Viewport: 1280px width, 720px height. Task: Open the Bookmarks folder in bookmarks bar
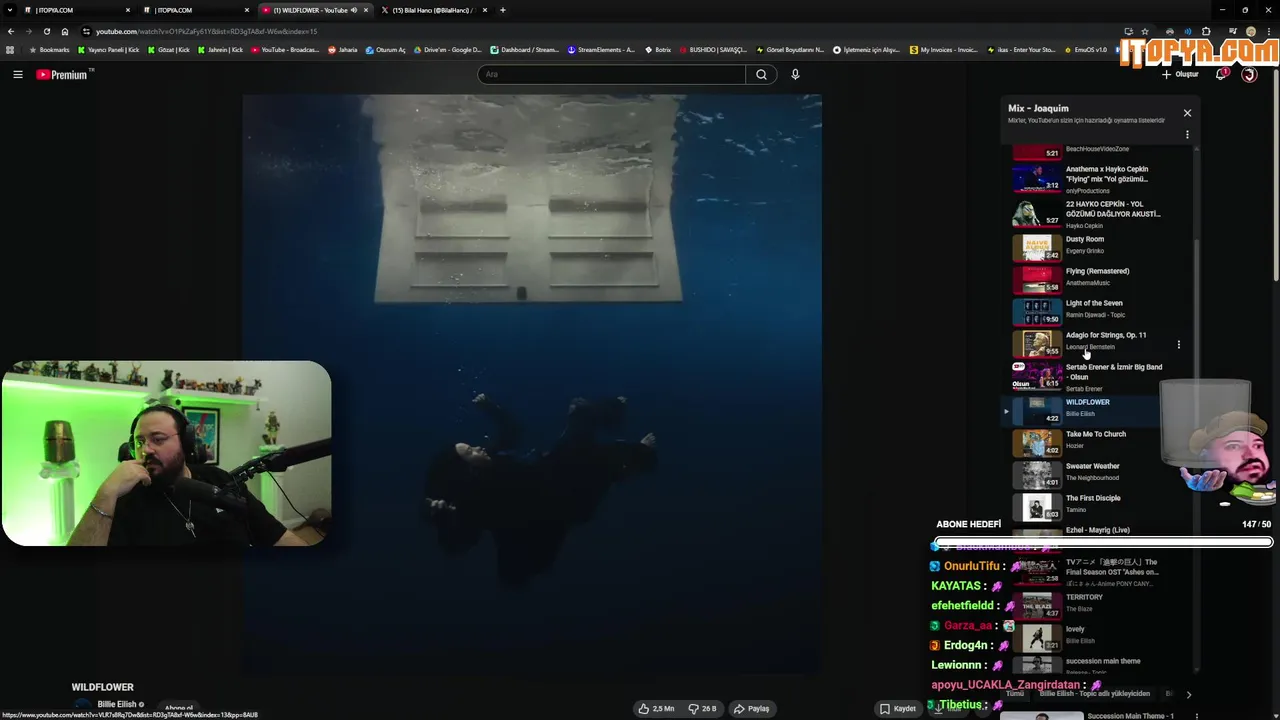pos(50,49)
